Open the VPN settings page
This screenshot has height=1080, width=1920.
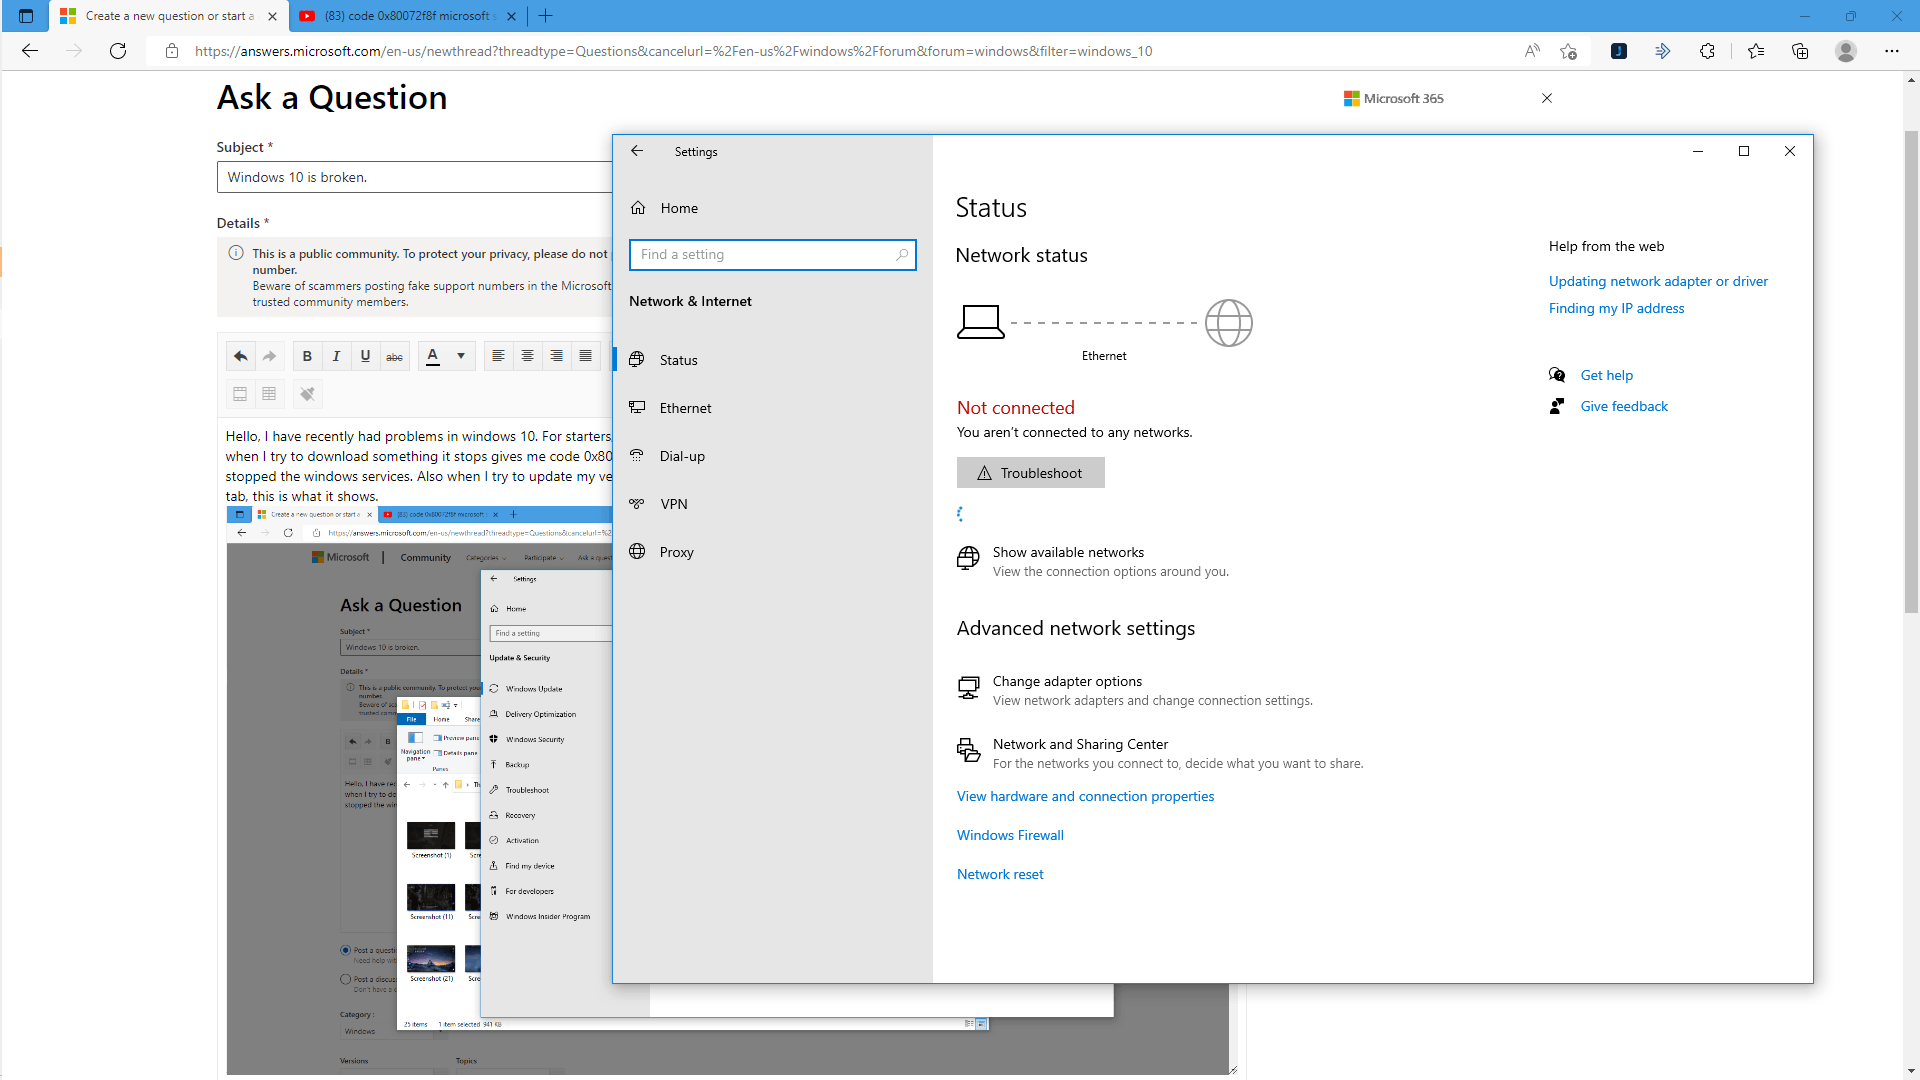773,504
